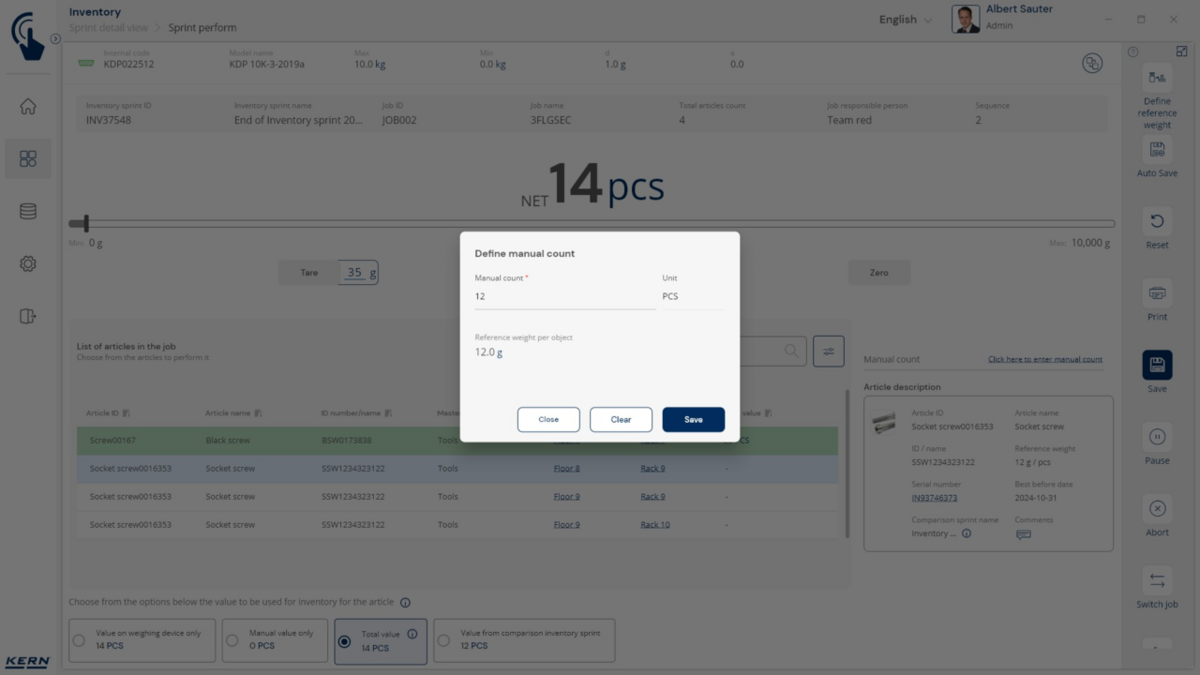This screenshot has width=1200, height=675.
Task: Click the Home icon in left sidebar
Action: [28, 107]
